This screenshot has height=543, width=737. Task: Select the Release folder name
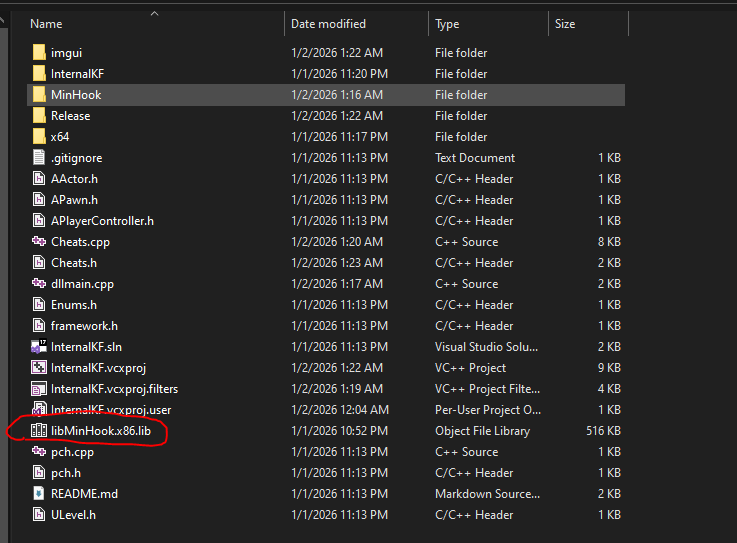pos(71,116)
